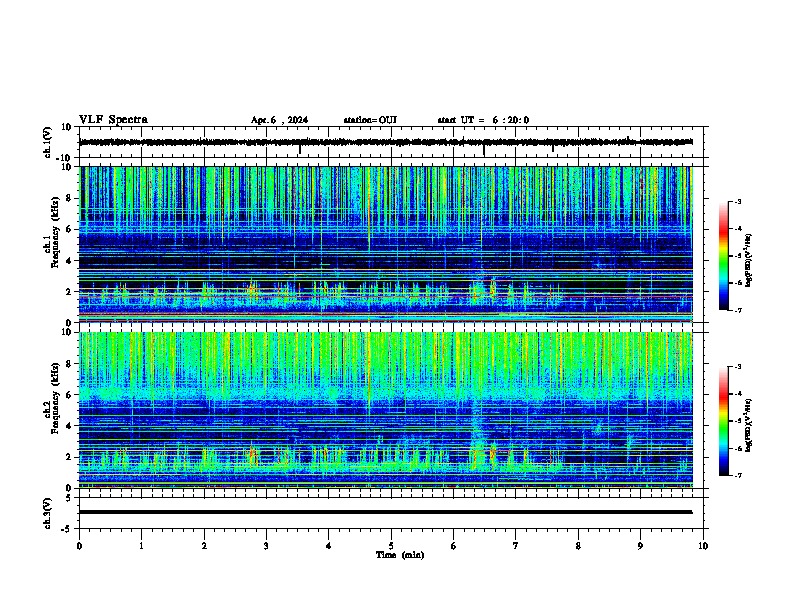This screenshot has width=792, height=612.
Task: Click the time axis tick label 3
Action: point(266,546)
